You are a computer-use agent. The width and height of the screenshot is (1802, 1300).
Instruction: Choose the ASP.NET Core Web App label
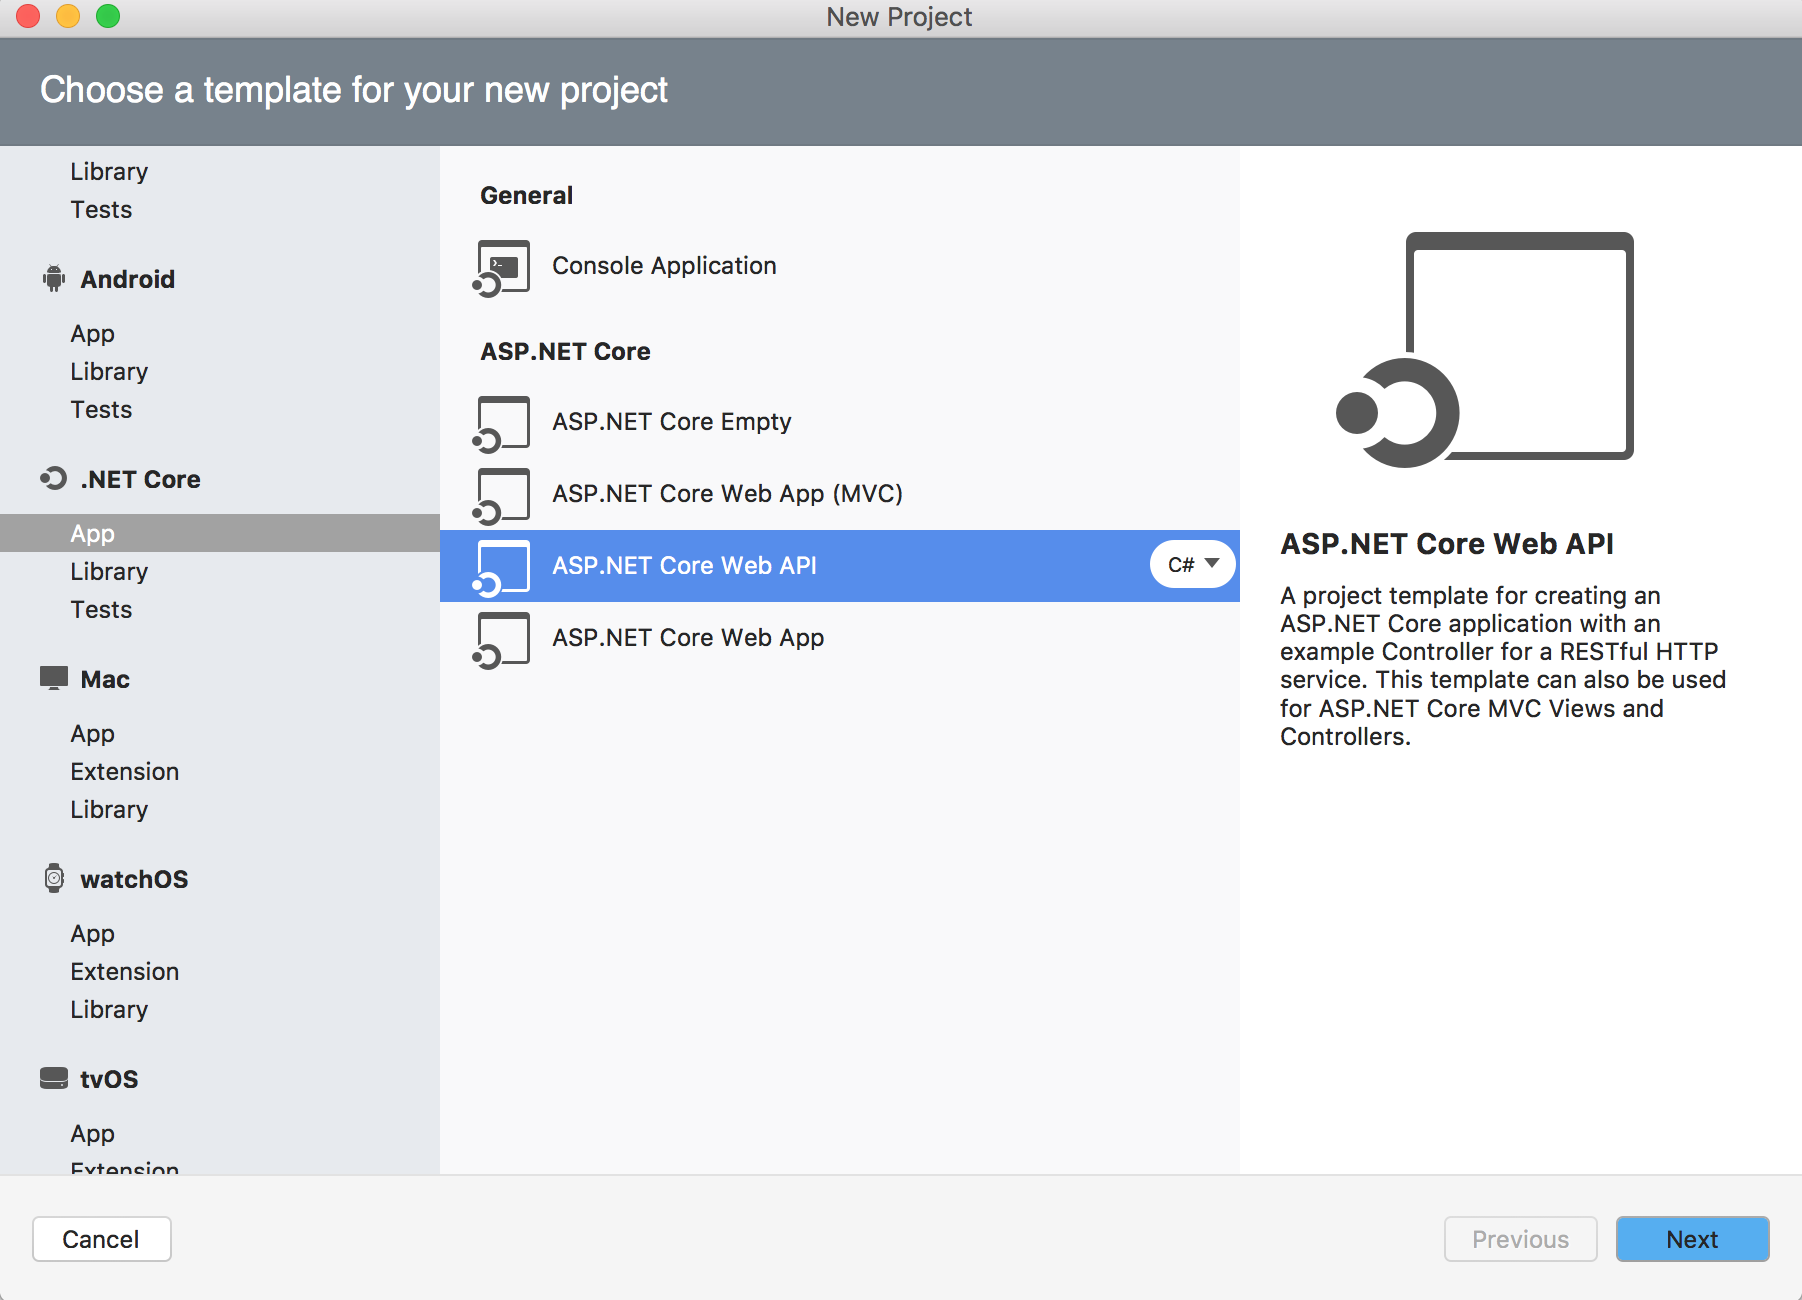(688, 638)
